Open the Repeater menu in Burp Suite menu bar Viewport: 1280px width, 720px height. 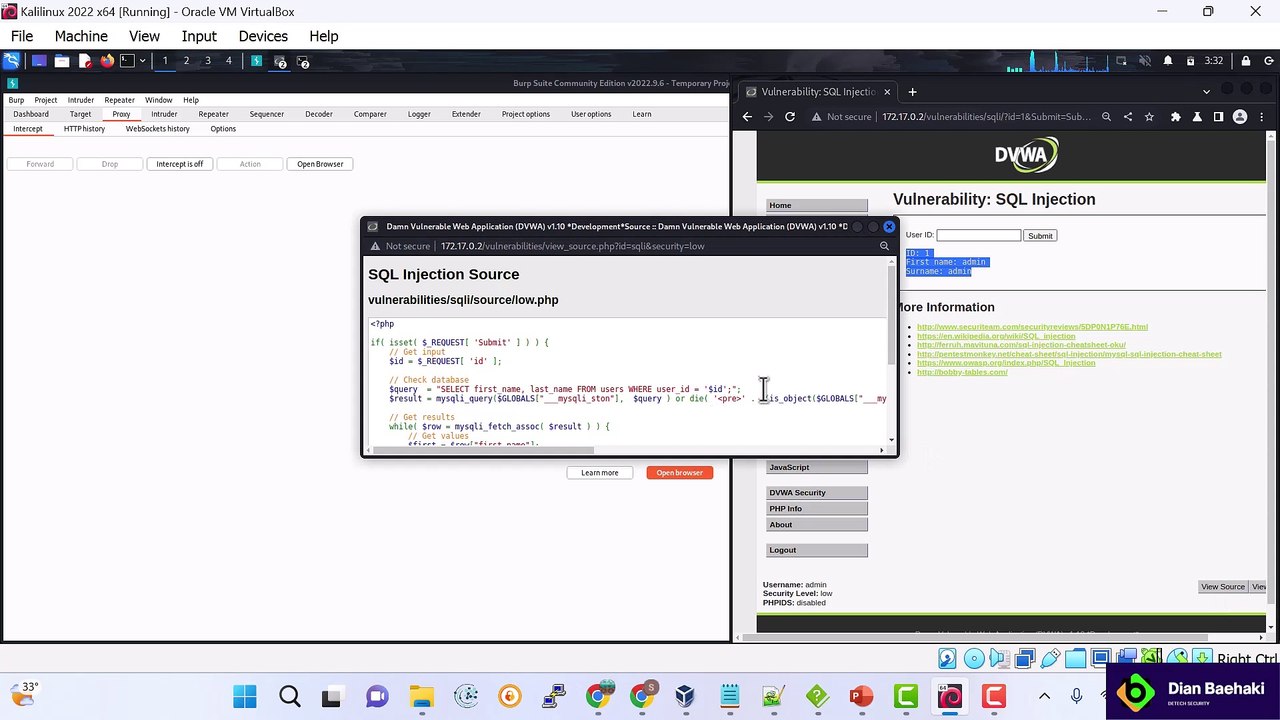tap(120, 100)
